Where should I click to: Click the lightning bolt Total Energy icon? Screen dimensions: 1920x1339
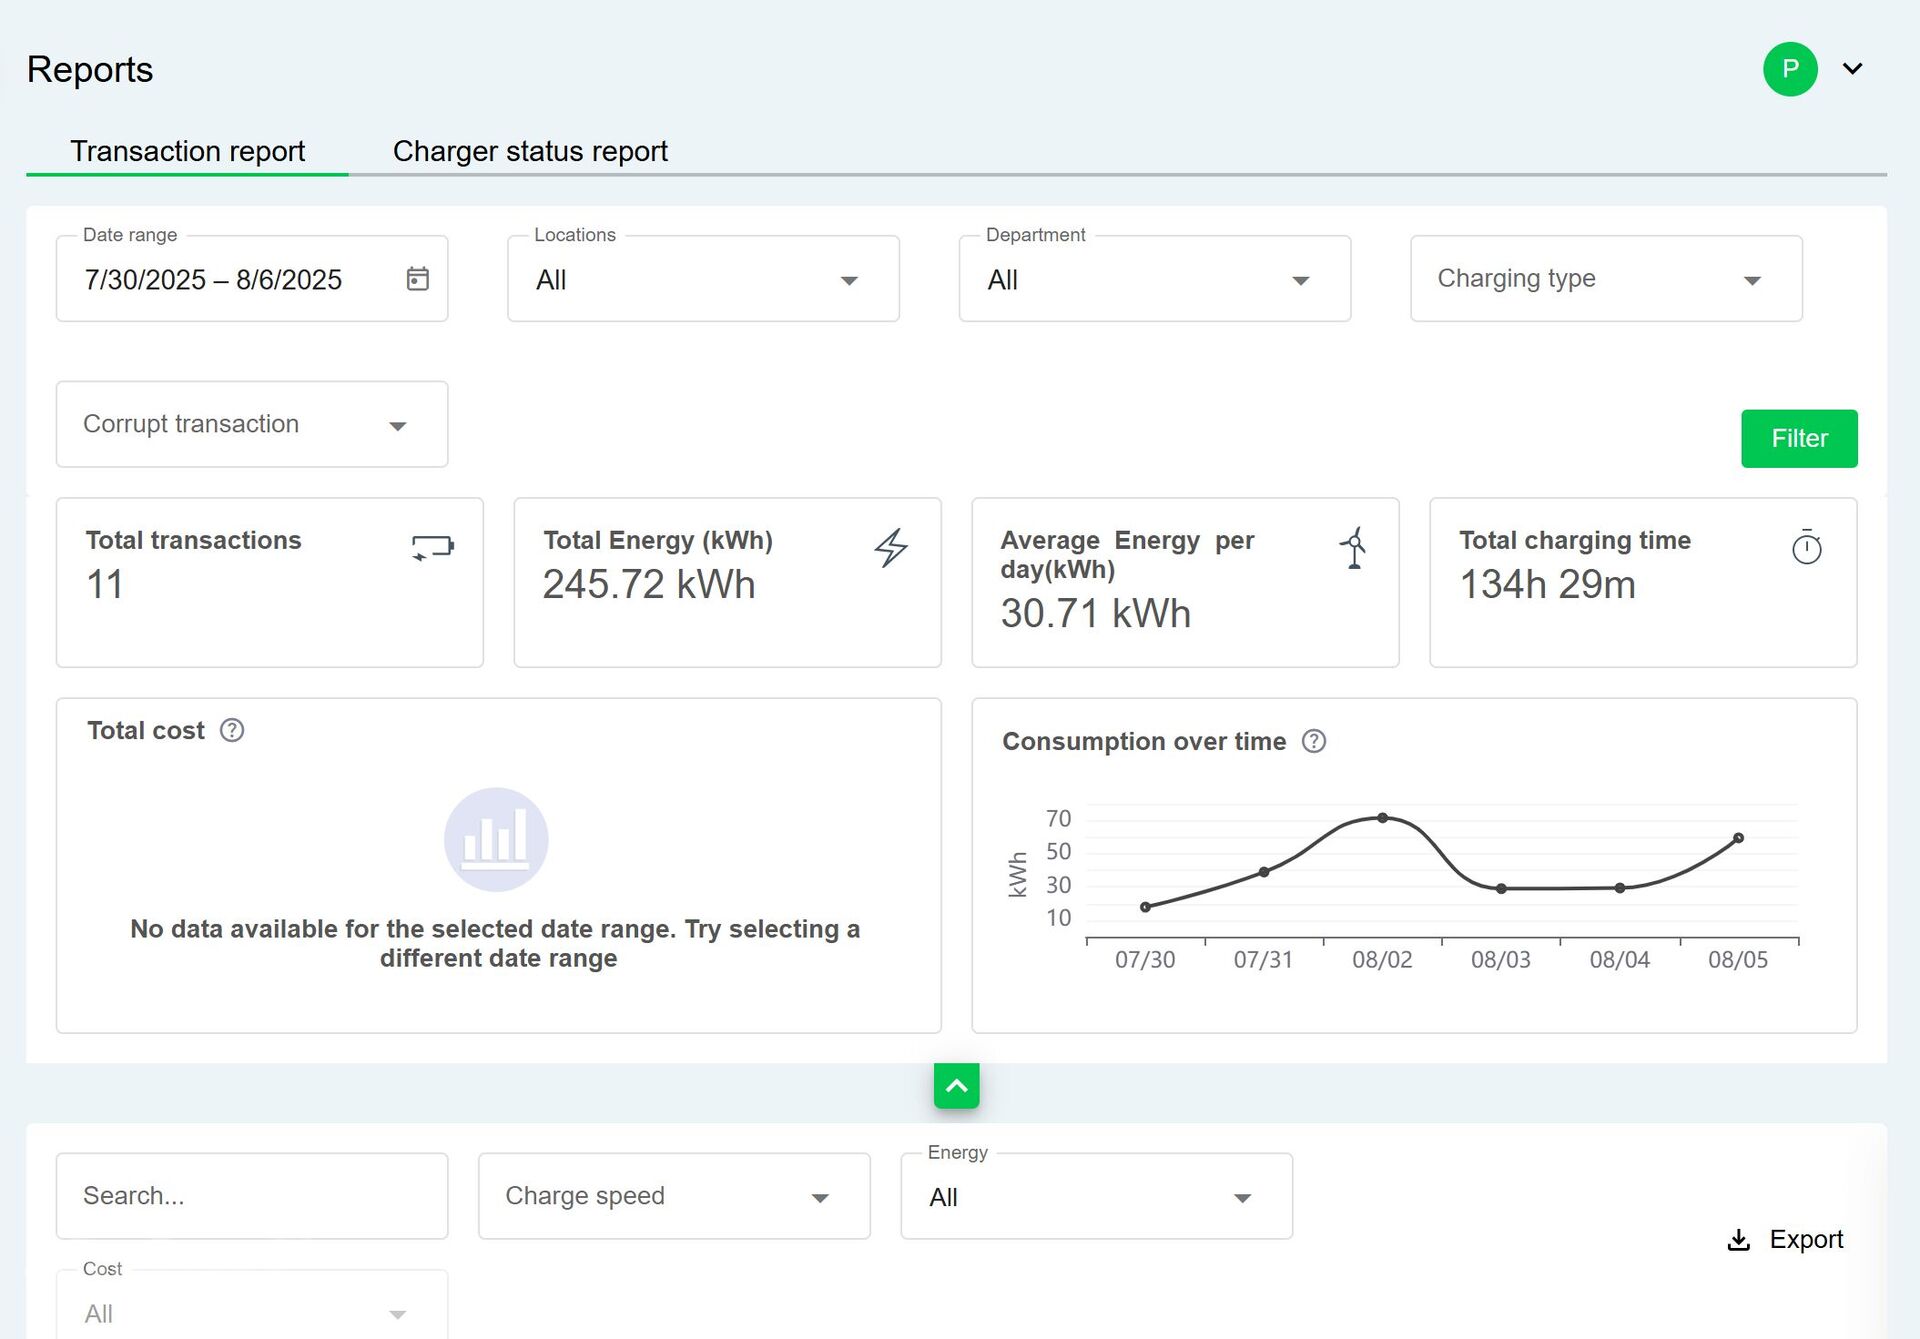point(891,548)
